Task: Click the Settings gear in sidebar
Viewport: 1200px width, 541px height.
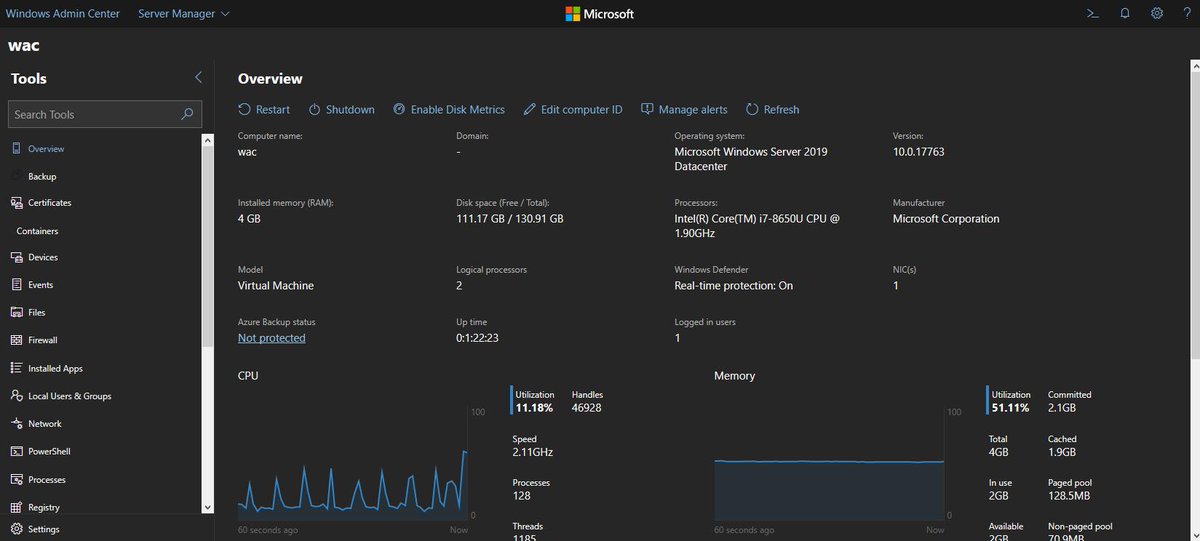Action: click(17, 529)
